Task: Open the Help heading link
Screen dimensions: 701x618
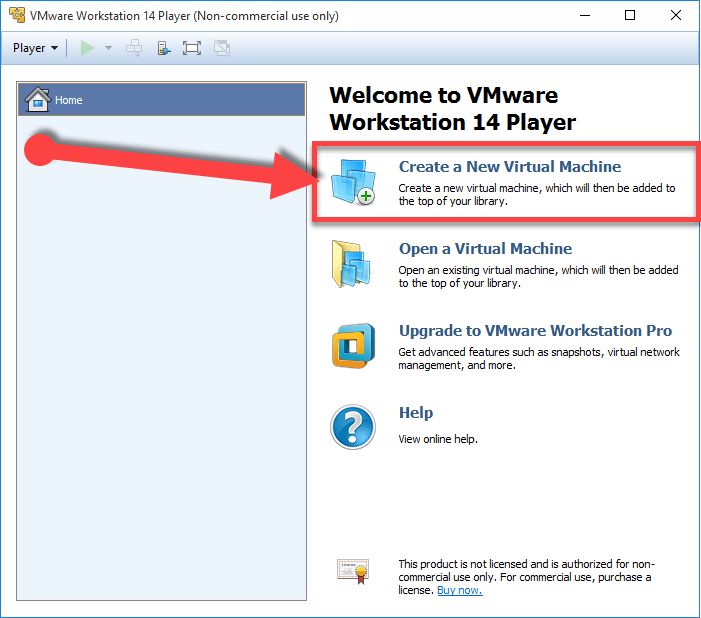Action: click(416, 413)
